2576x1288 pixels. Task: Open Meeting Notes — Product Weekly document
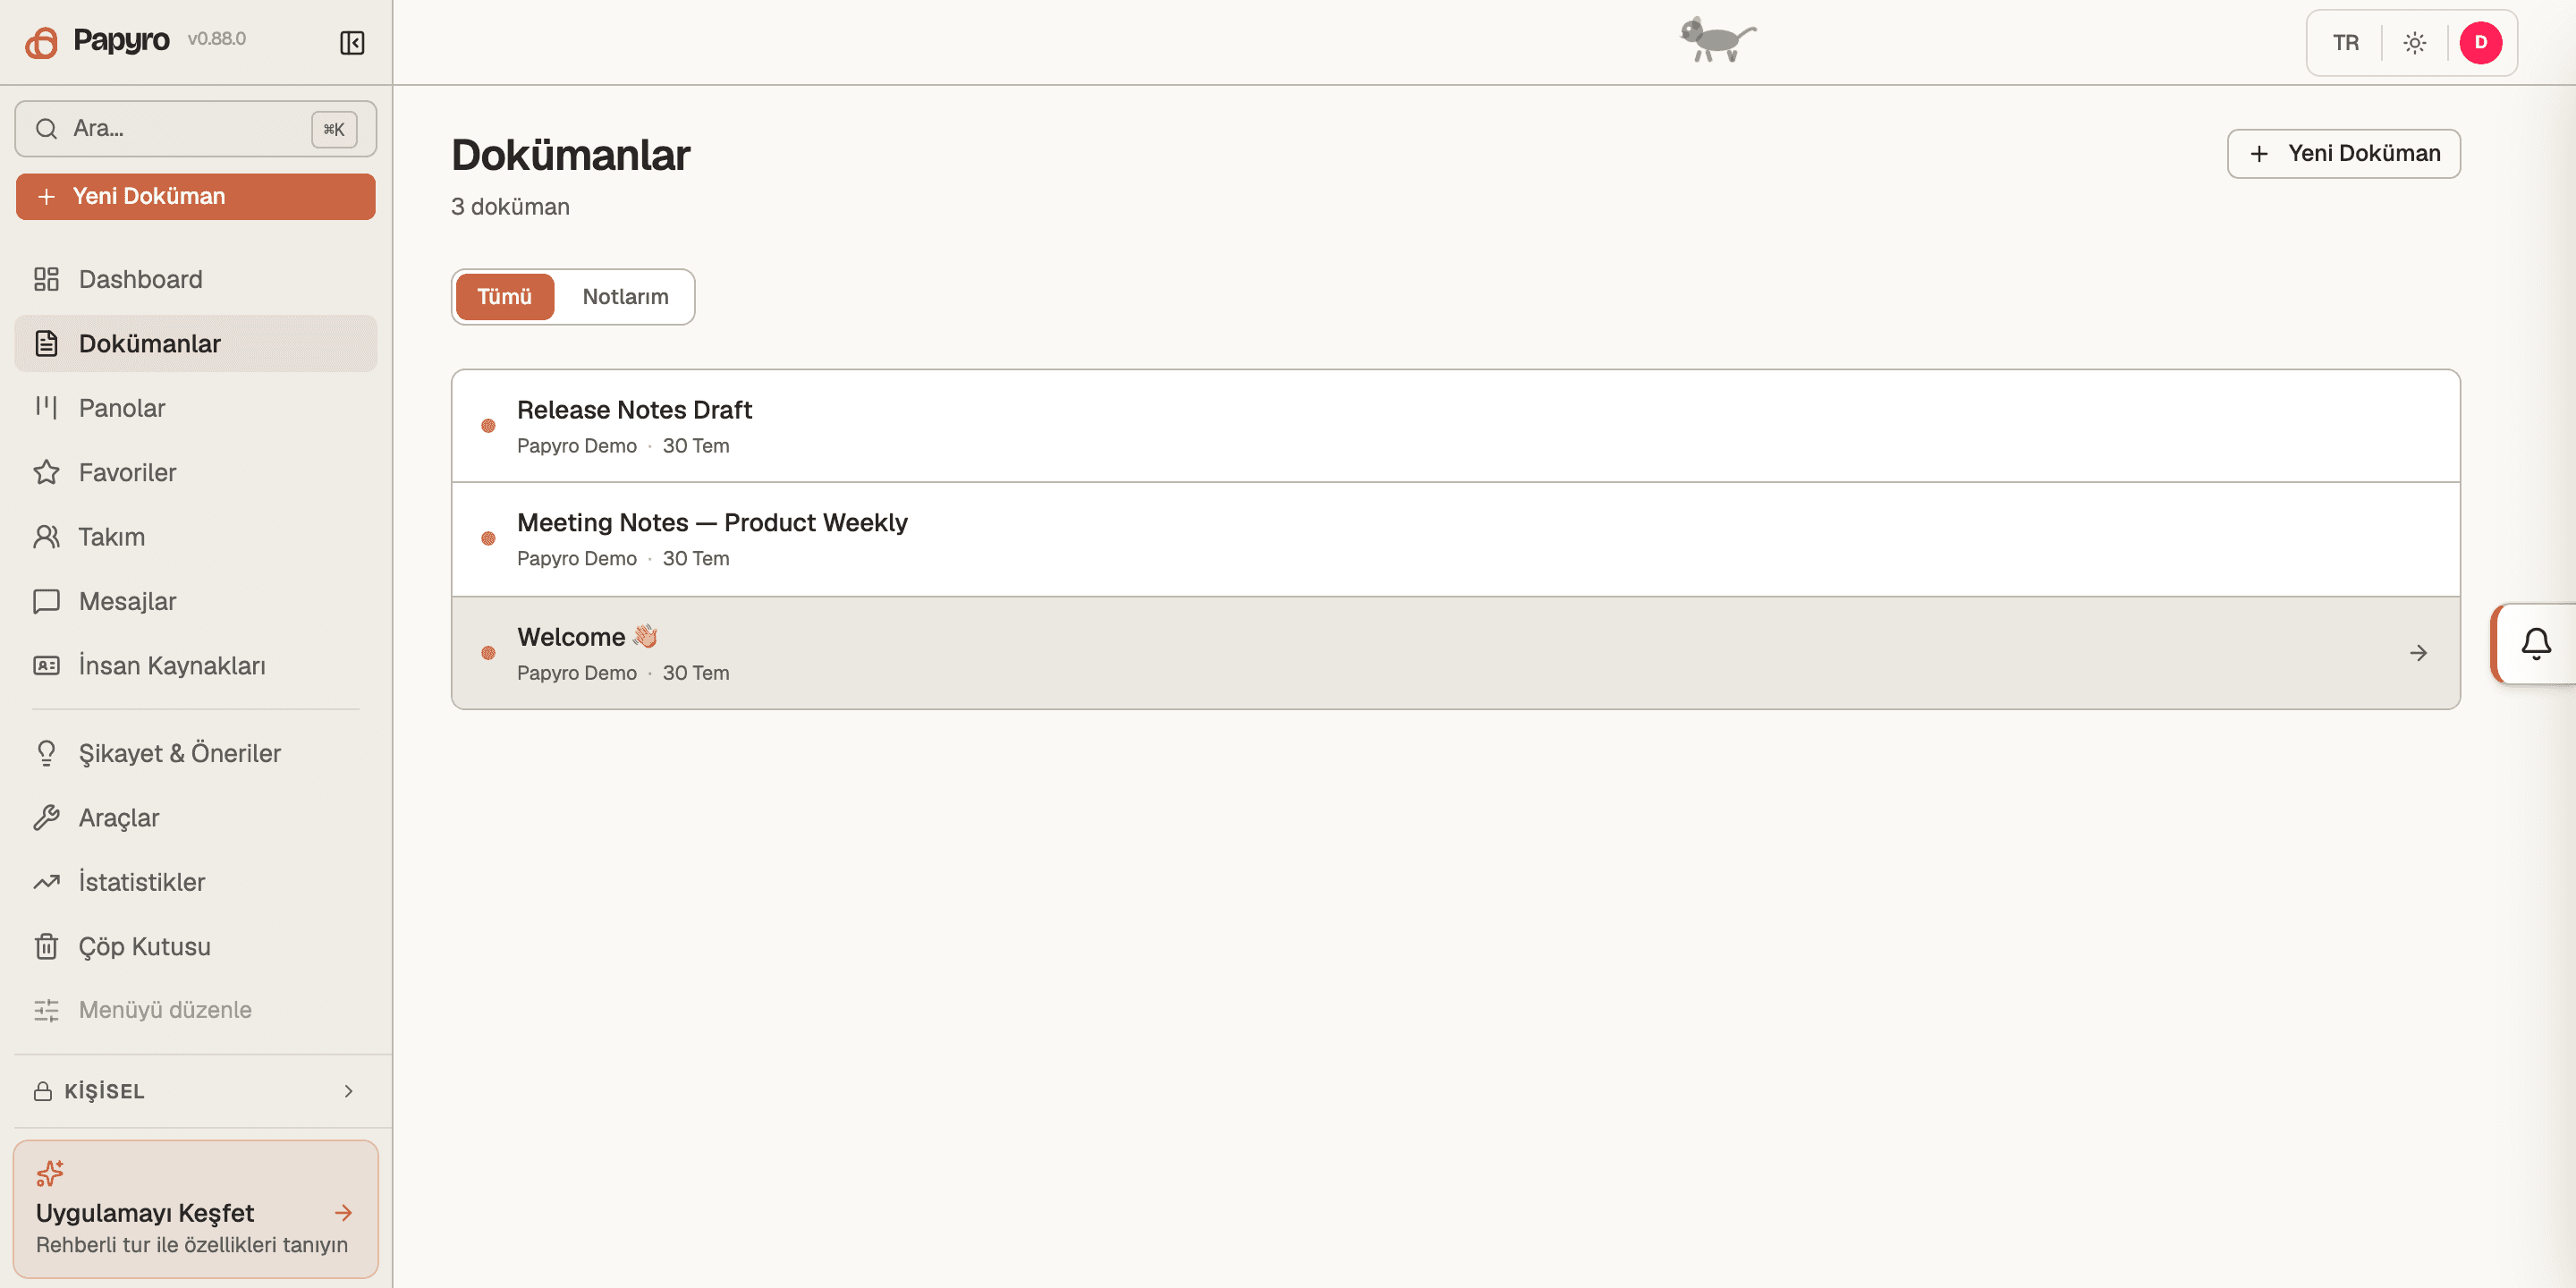pos(1455,539)
